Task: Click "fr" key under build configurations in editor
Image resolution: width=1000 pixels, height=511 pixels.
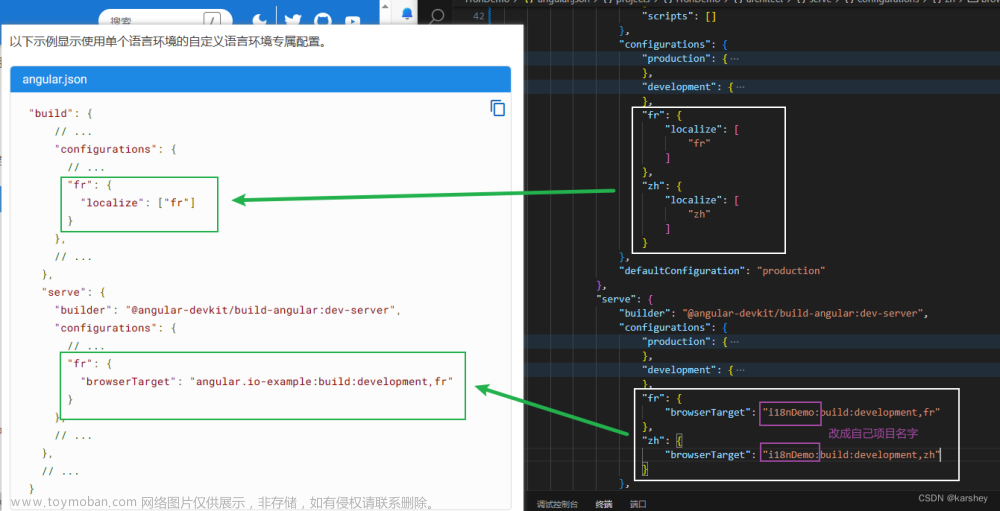Action: coord(654,115)
